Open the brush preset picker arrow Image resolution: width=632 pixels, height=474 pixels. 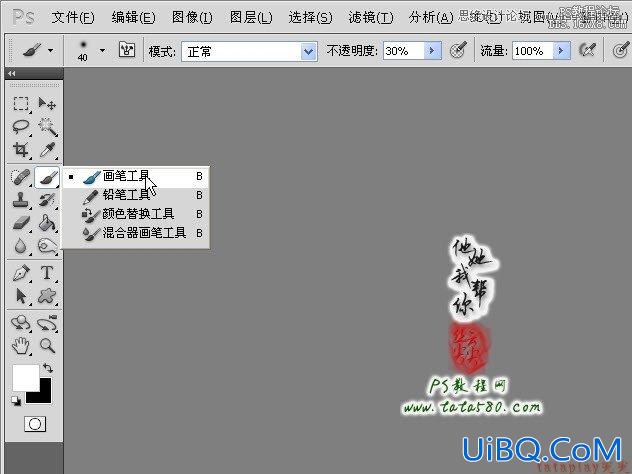point(102,51)
